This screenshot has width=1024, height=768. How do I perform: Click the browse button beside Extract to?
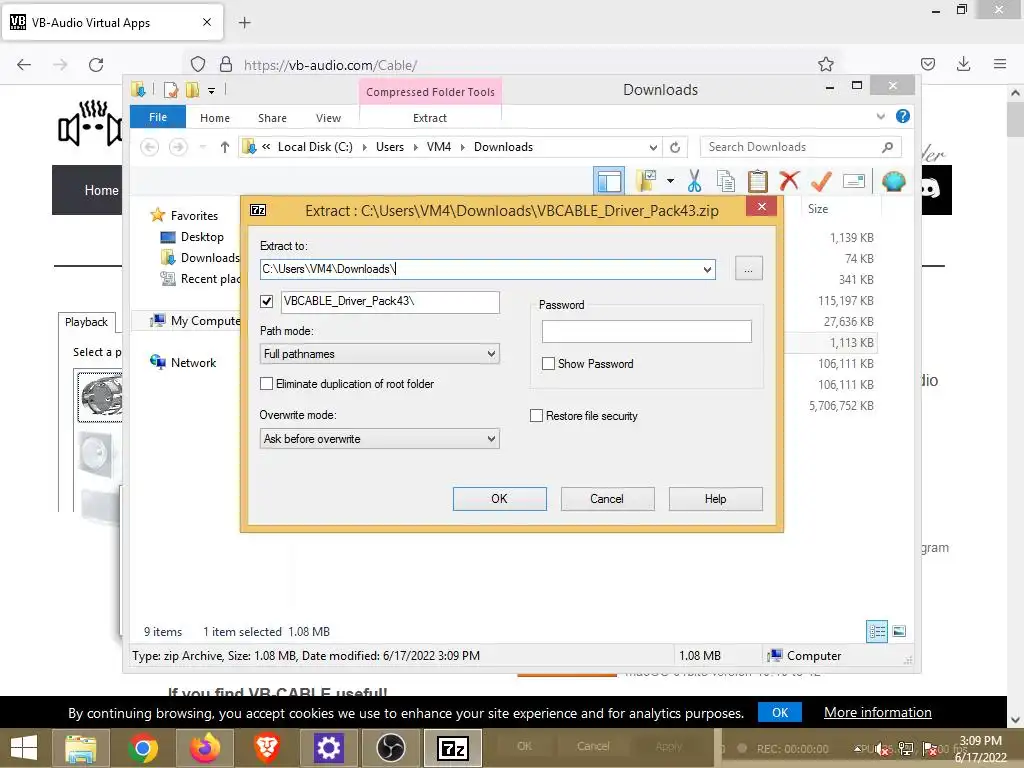[748, 269]
